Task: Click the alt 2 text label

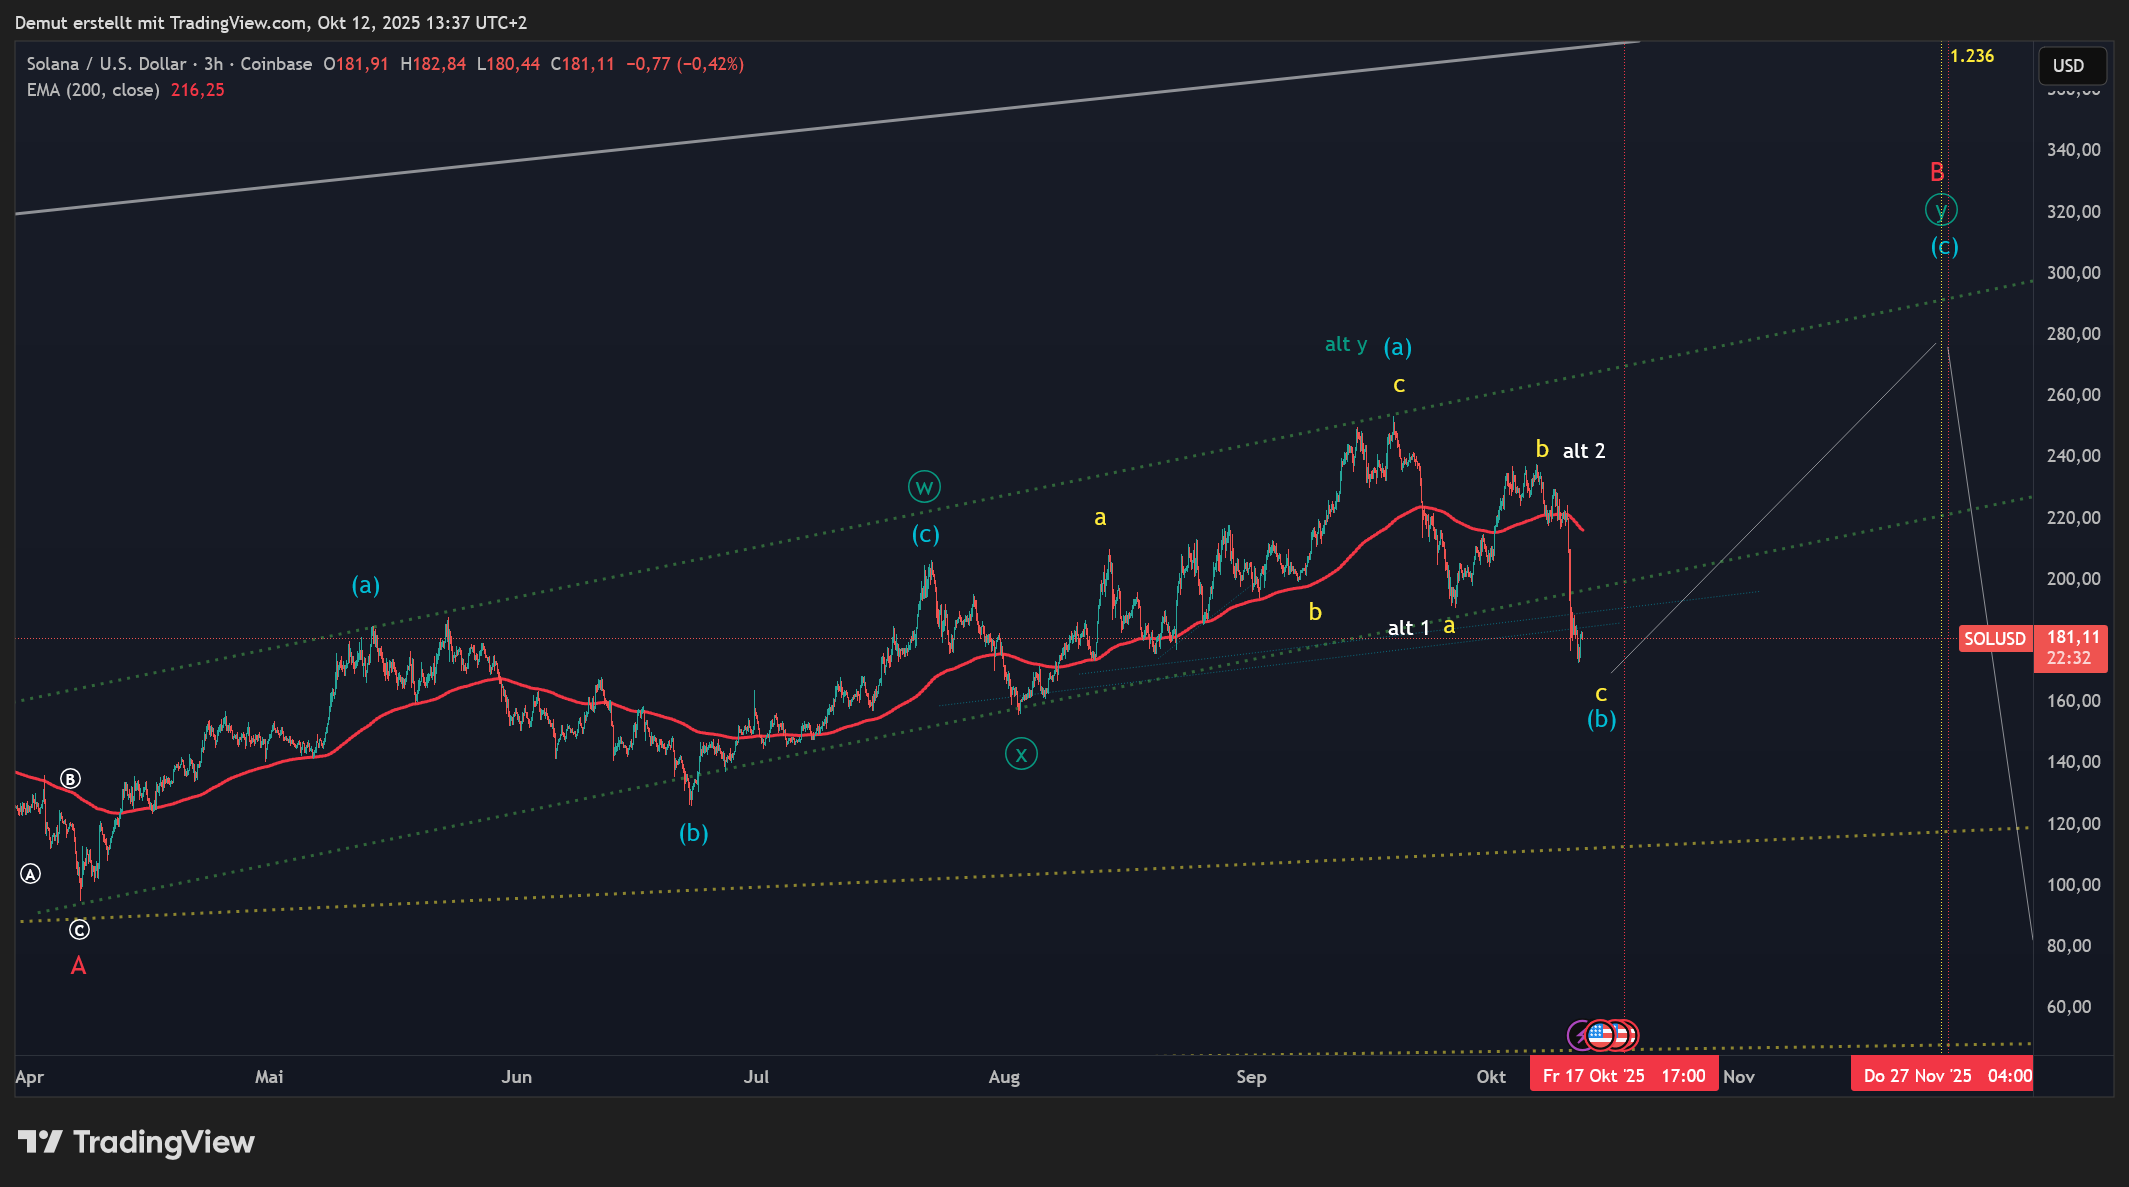Action: point(1584,451)
